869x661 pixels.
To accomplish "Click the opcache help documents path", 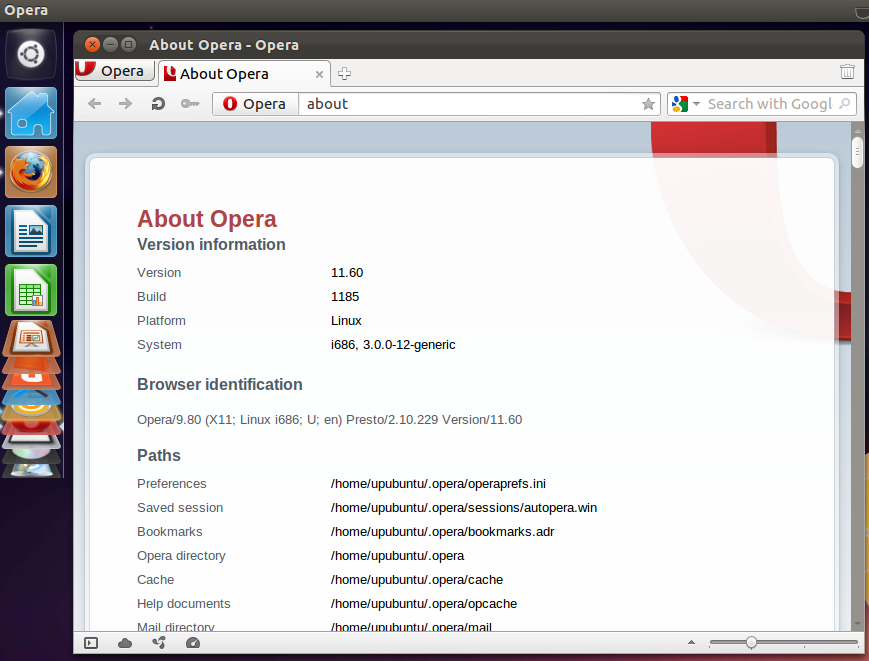I will click(x=423, y=604).
